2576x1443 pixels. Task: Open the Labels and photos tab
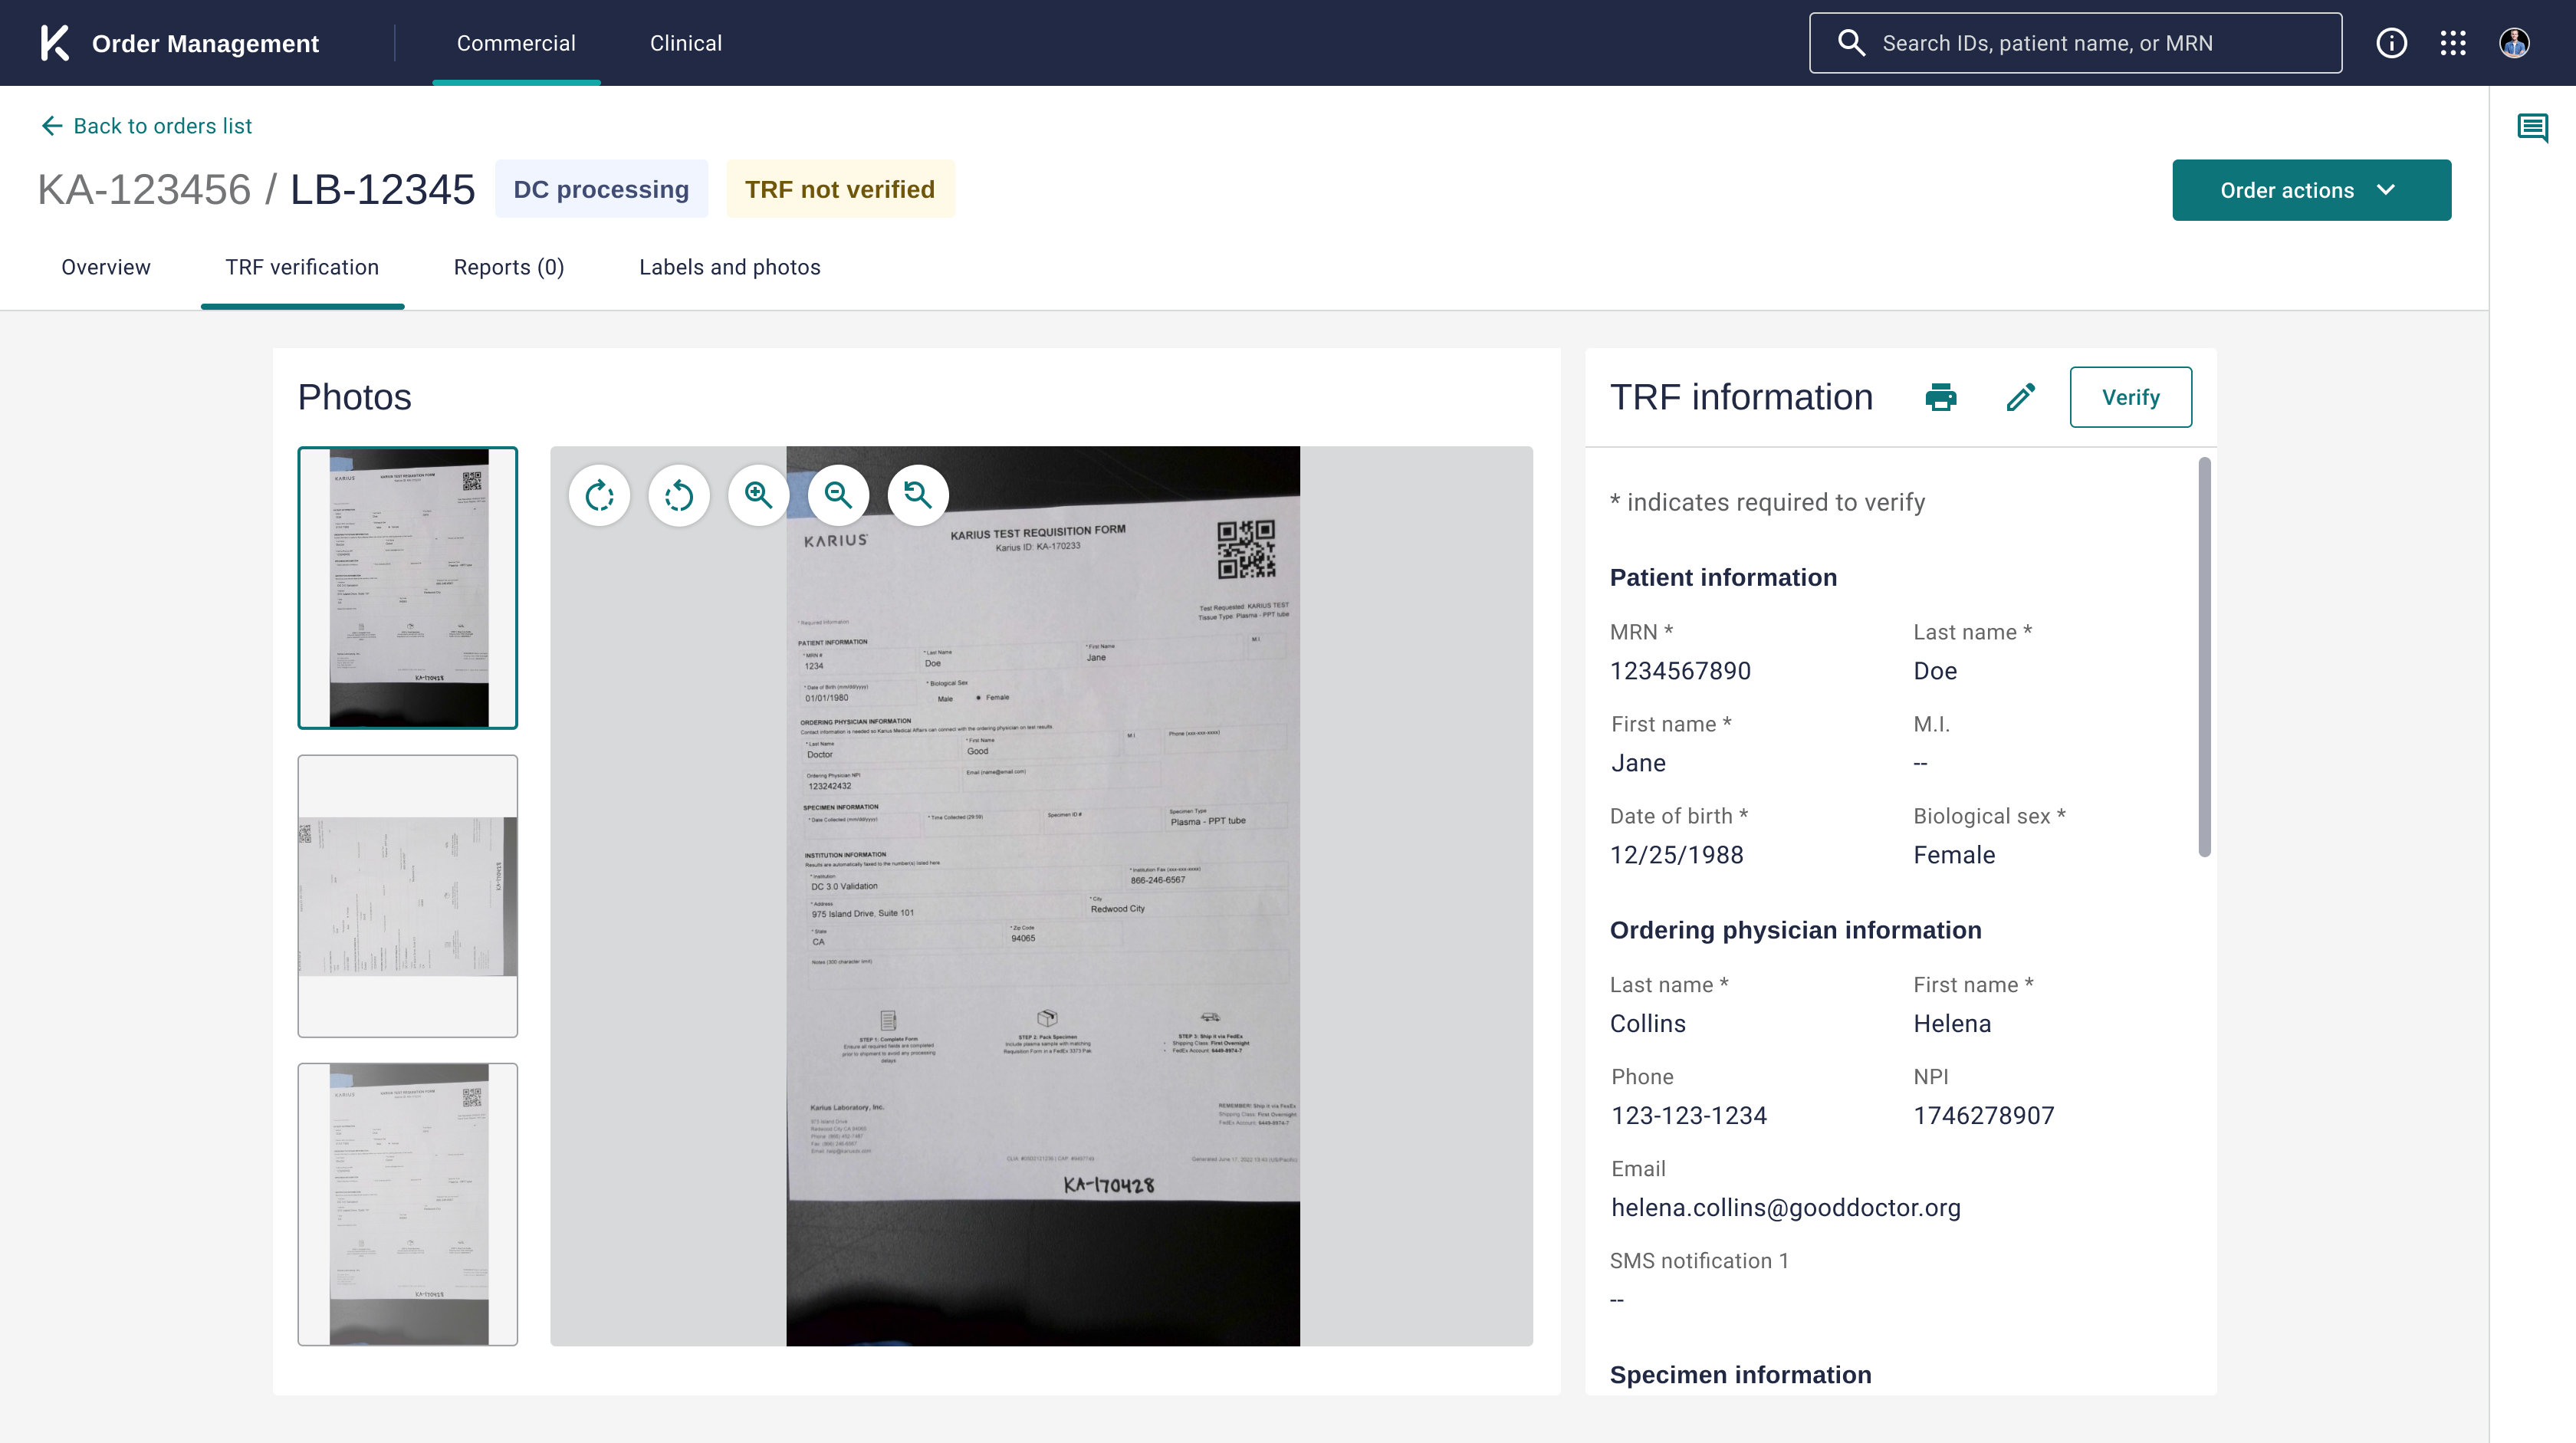[729, 267]
